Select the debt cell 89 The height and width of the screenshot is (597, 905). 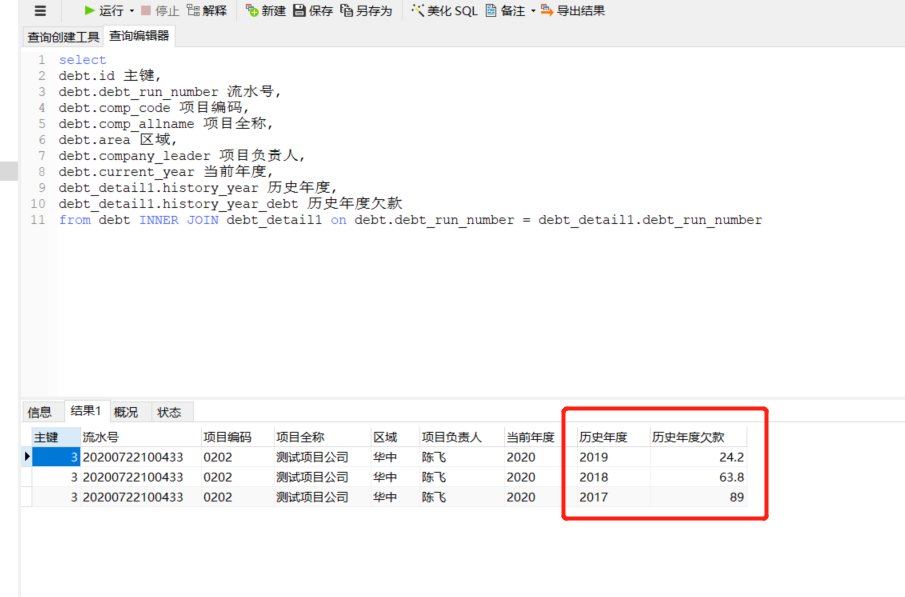pyautogui.click(x=698, y=497)
